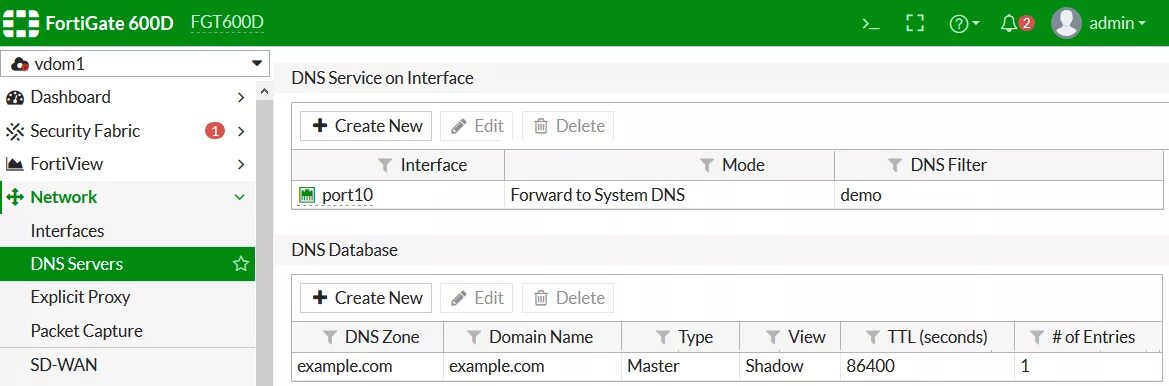This screenshot has width=1169, height=386.
Task: Favorite DNS Servers with the star icon
Action: click(x=241, y=264)
